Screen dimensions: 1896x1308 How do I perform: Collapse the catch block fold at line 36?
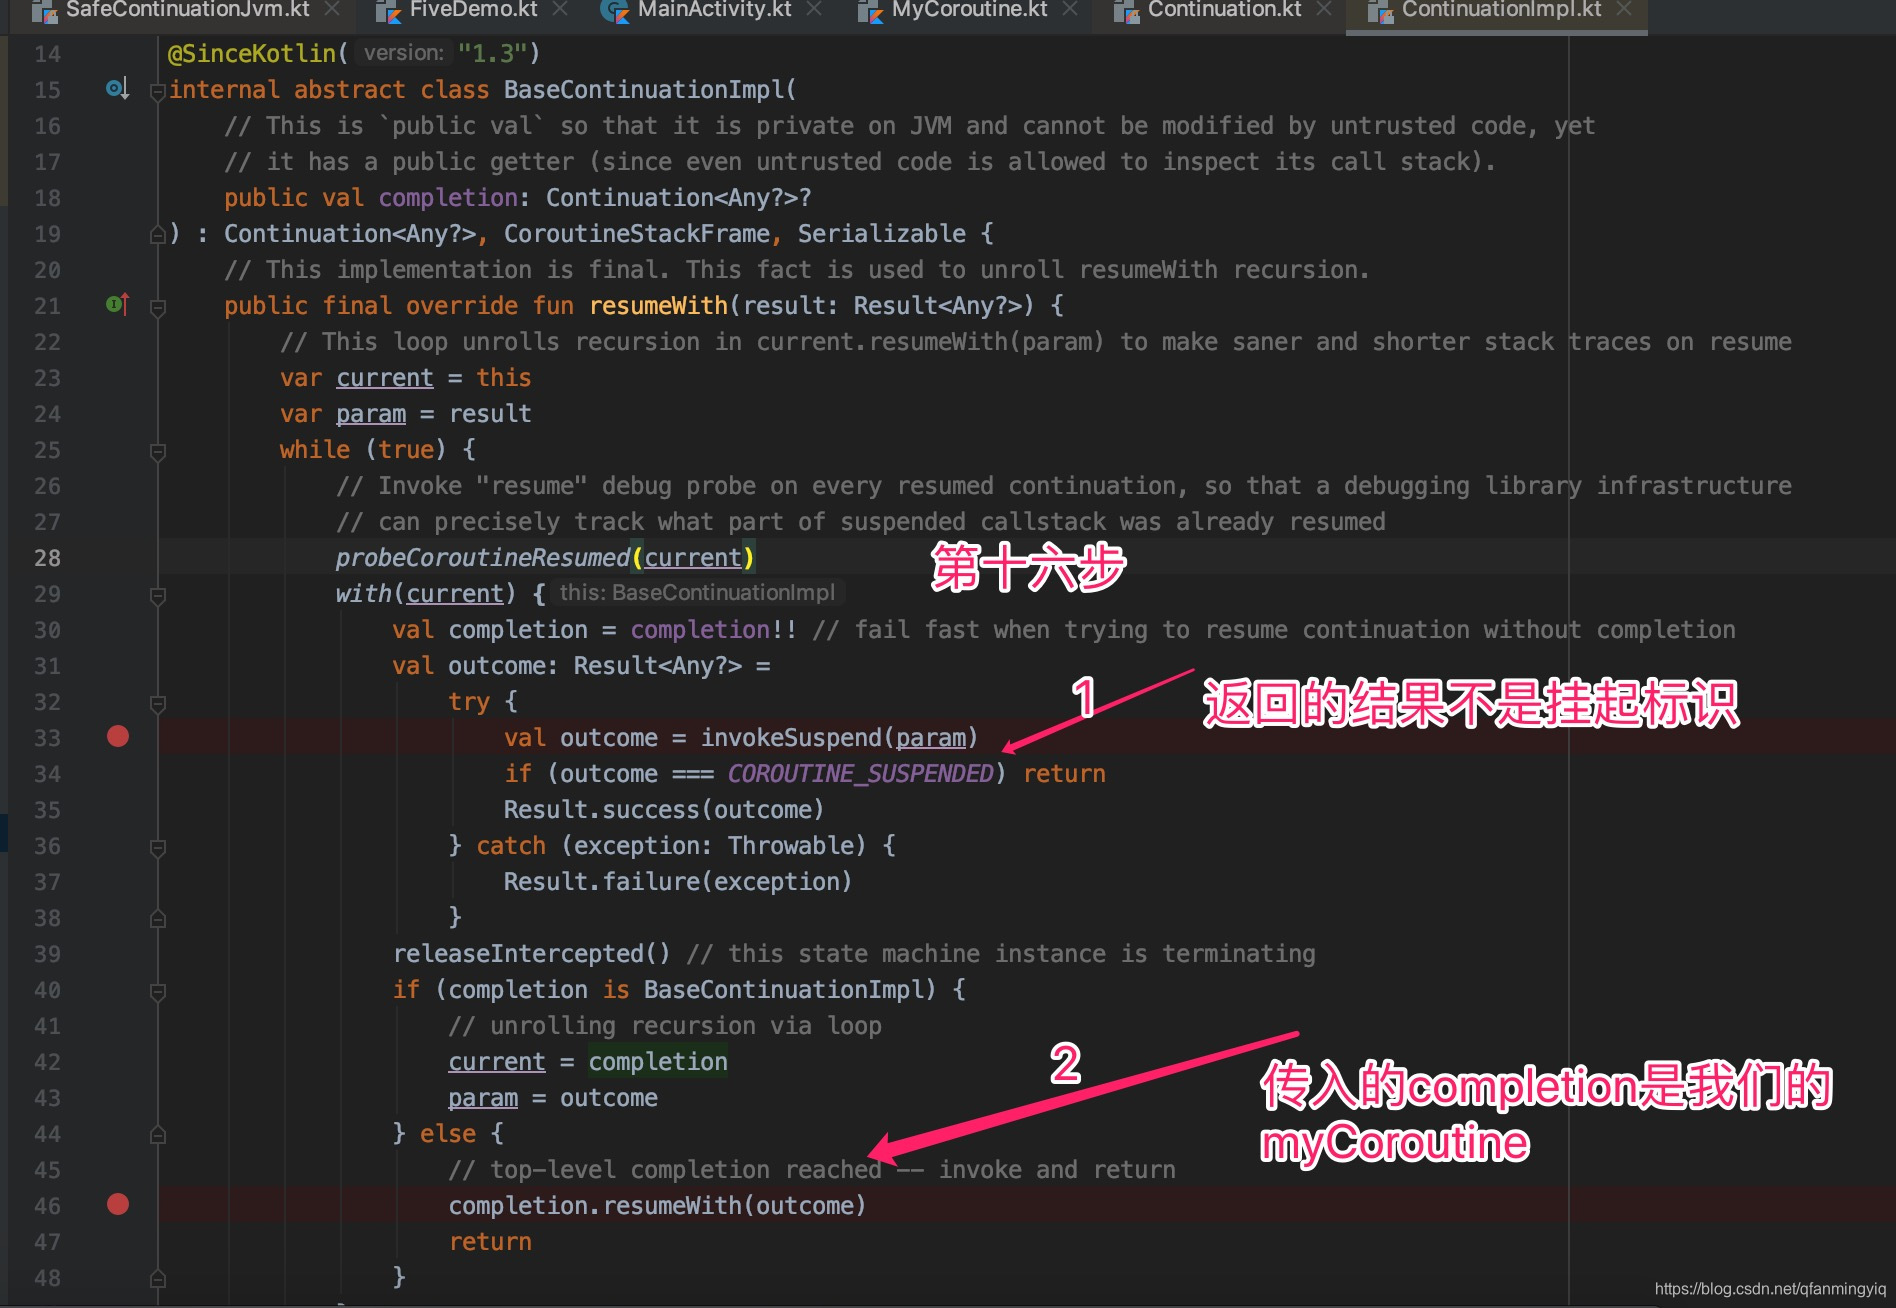157,848
